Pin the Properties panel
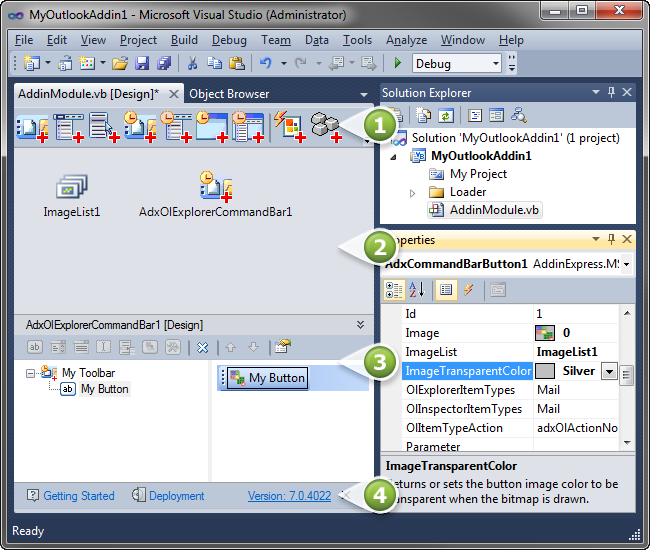This screenshot has width=650, height=550. [611, 239]
